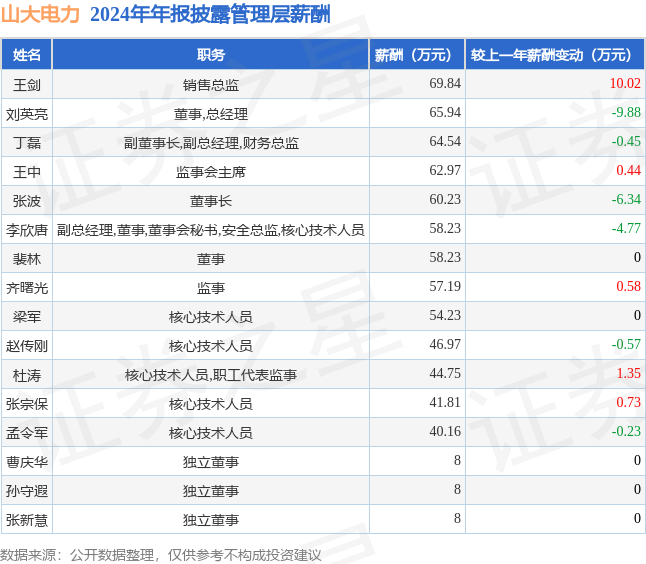Select the name 王中
The height and width of the screenshot is (564, 646).
27,172
